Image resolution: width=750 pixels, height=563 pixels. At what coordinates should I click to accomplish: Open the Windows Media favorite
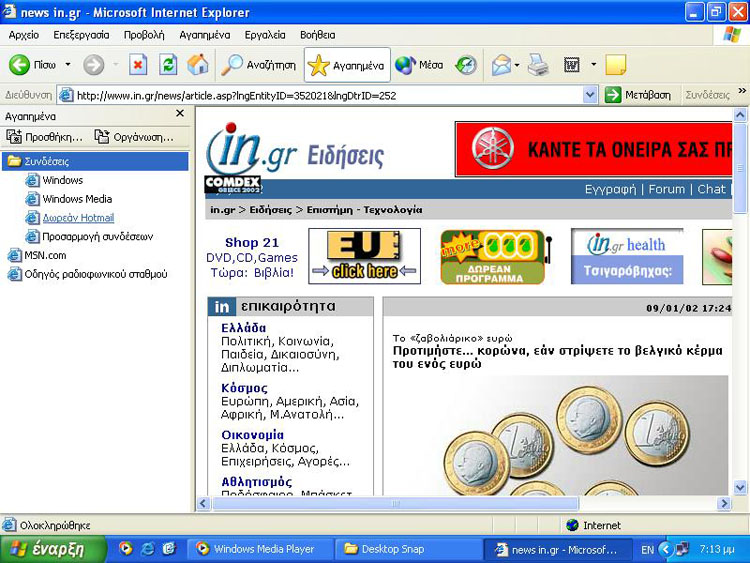pos(69,199)
